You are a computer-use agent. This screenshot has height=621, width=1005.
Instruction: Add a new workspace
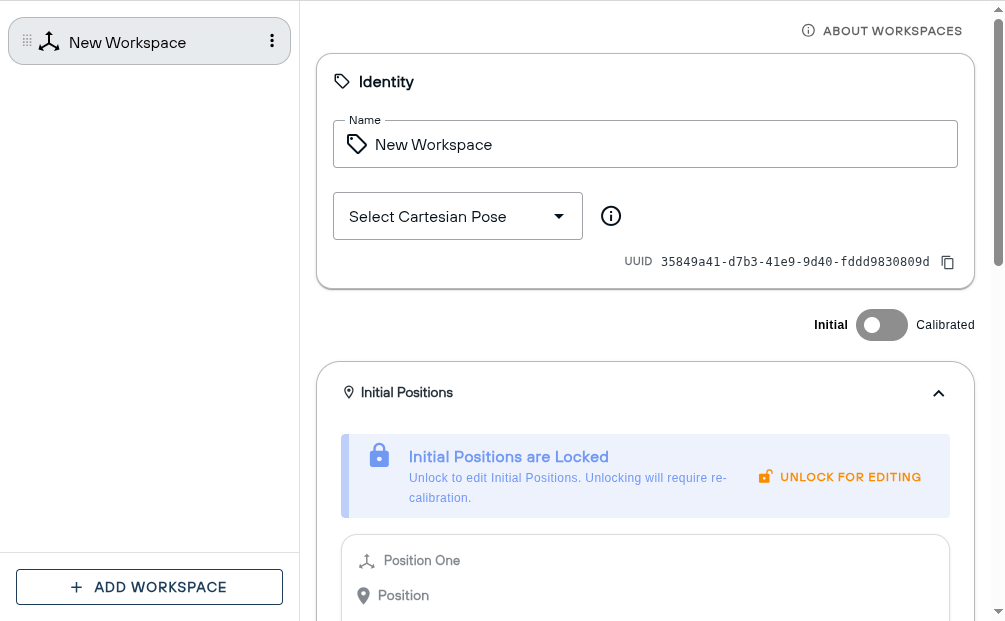click(149, 587)
